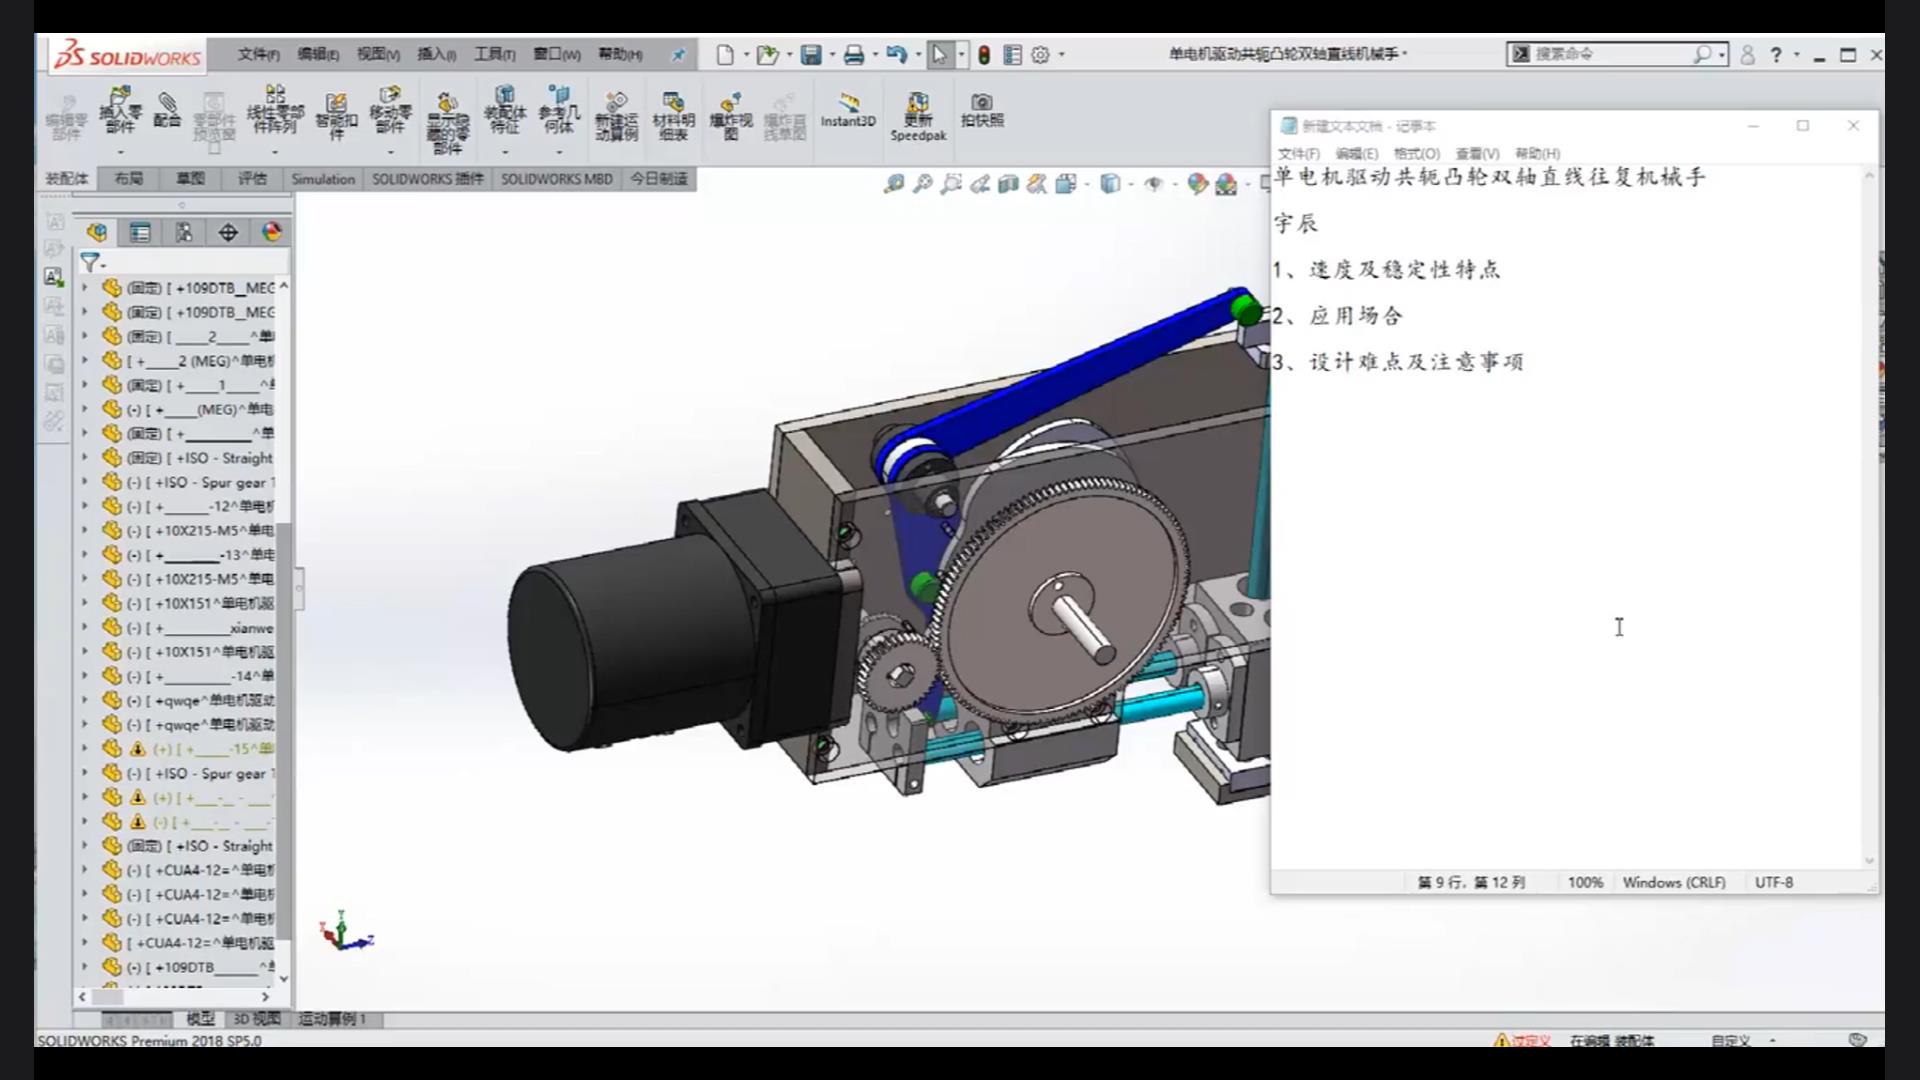This screenshot has width=1920, height=1080.
Task: Click the Print icon
Action: point(854,55)
